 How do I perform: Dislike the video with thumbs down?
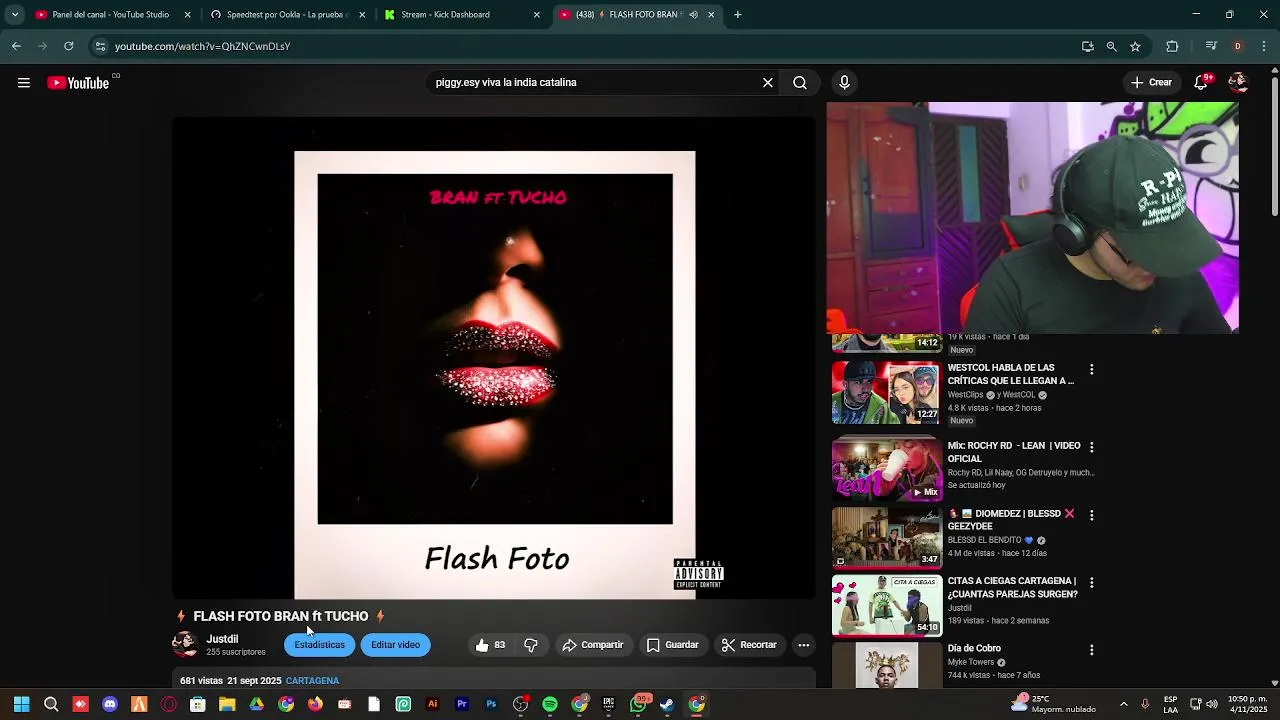pyautogui.click(x=531, y=645)
